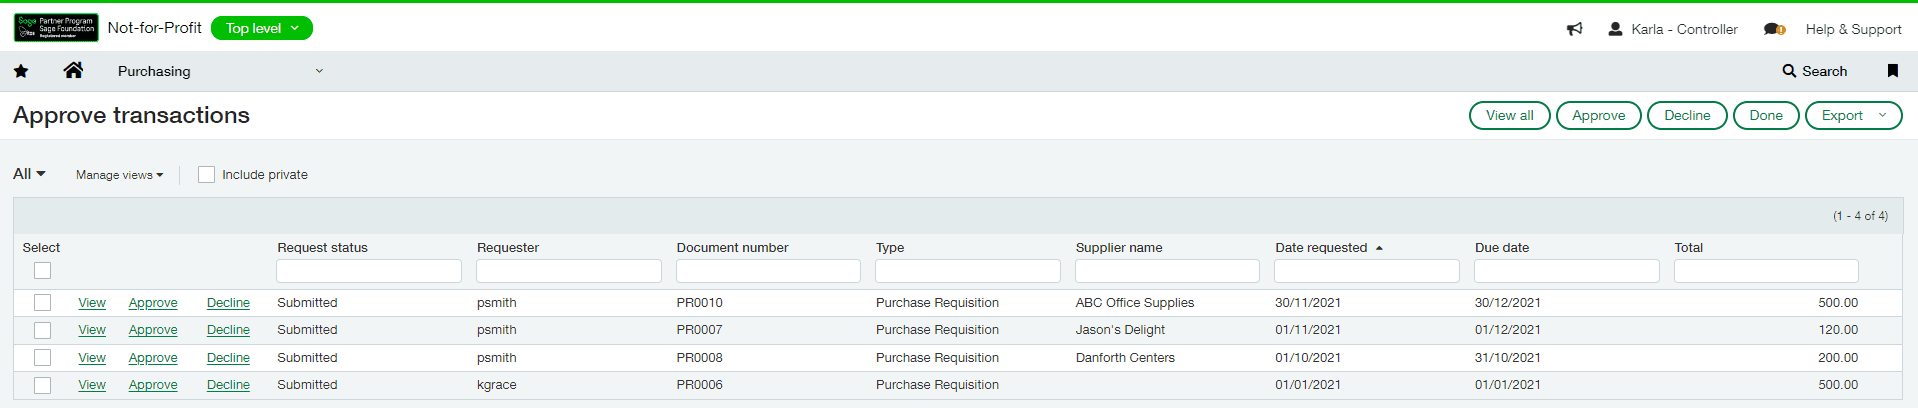
Task: View transaction PR0007
Action: 92,330
